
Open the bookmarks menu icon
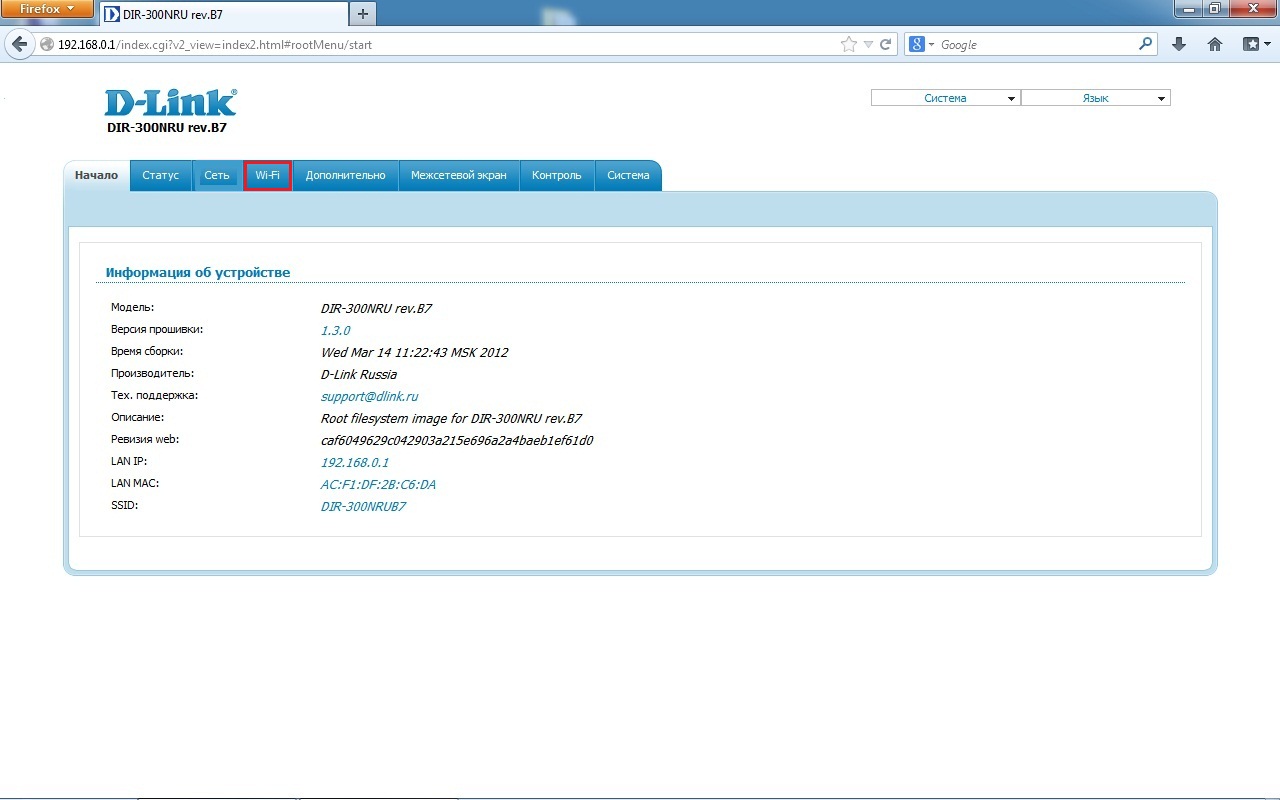coord(1256,45)
